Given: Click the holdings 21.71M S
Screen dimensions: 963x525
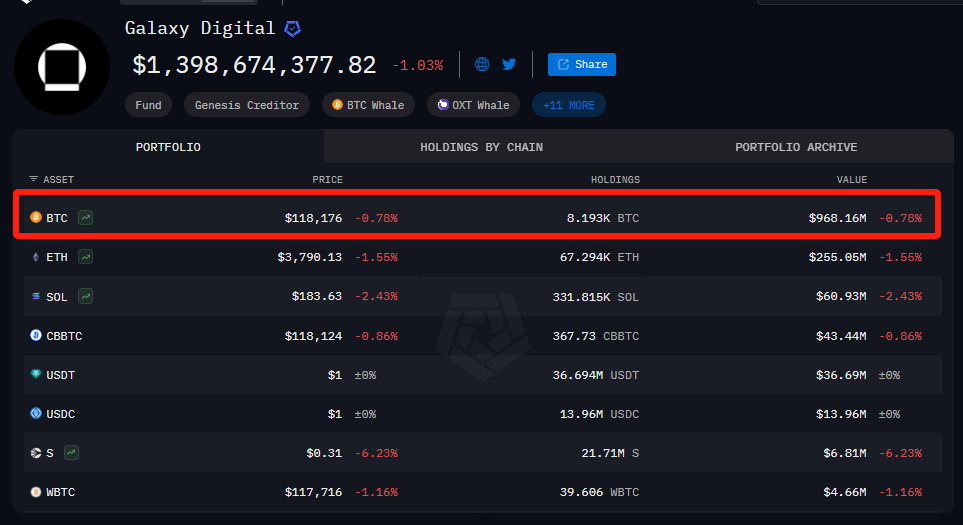Looking at the screenshot, I should [610, 453].
